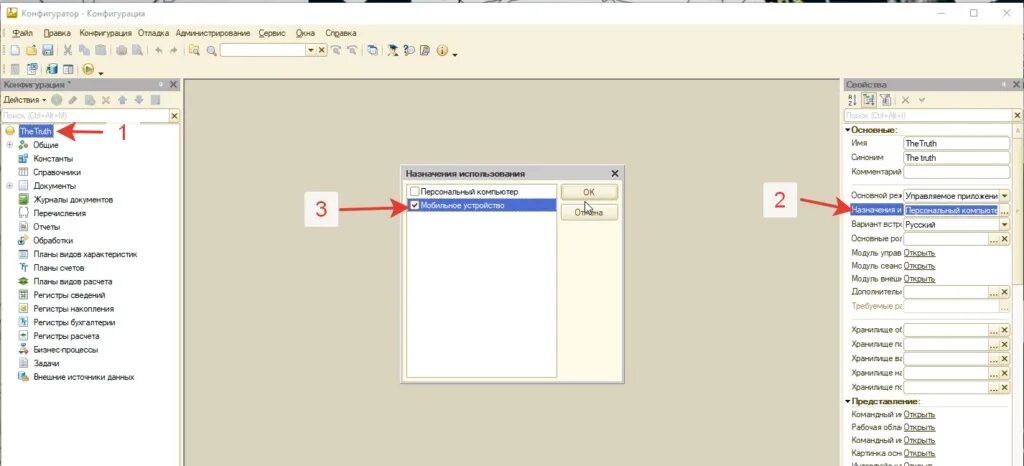This screenshot has height=466, width=1024.
Task: Open the Основной режим dropdown arrow
Action: [x=1004, y=196]
